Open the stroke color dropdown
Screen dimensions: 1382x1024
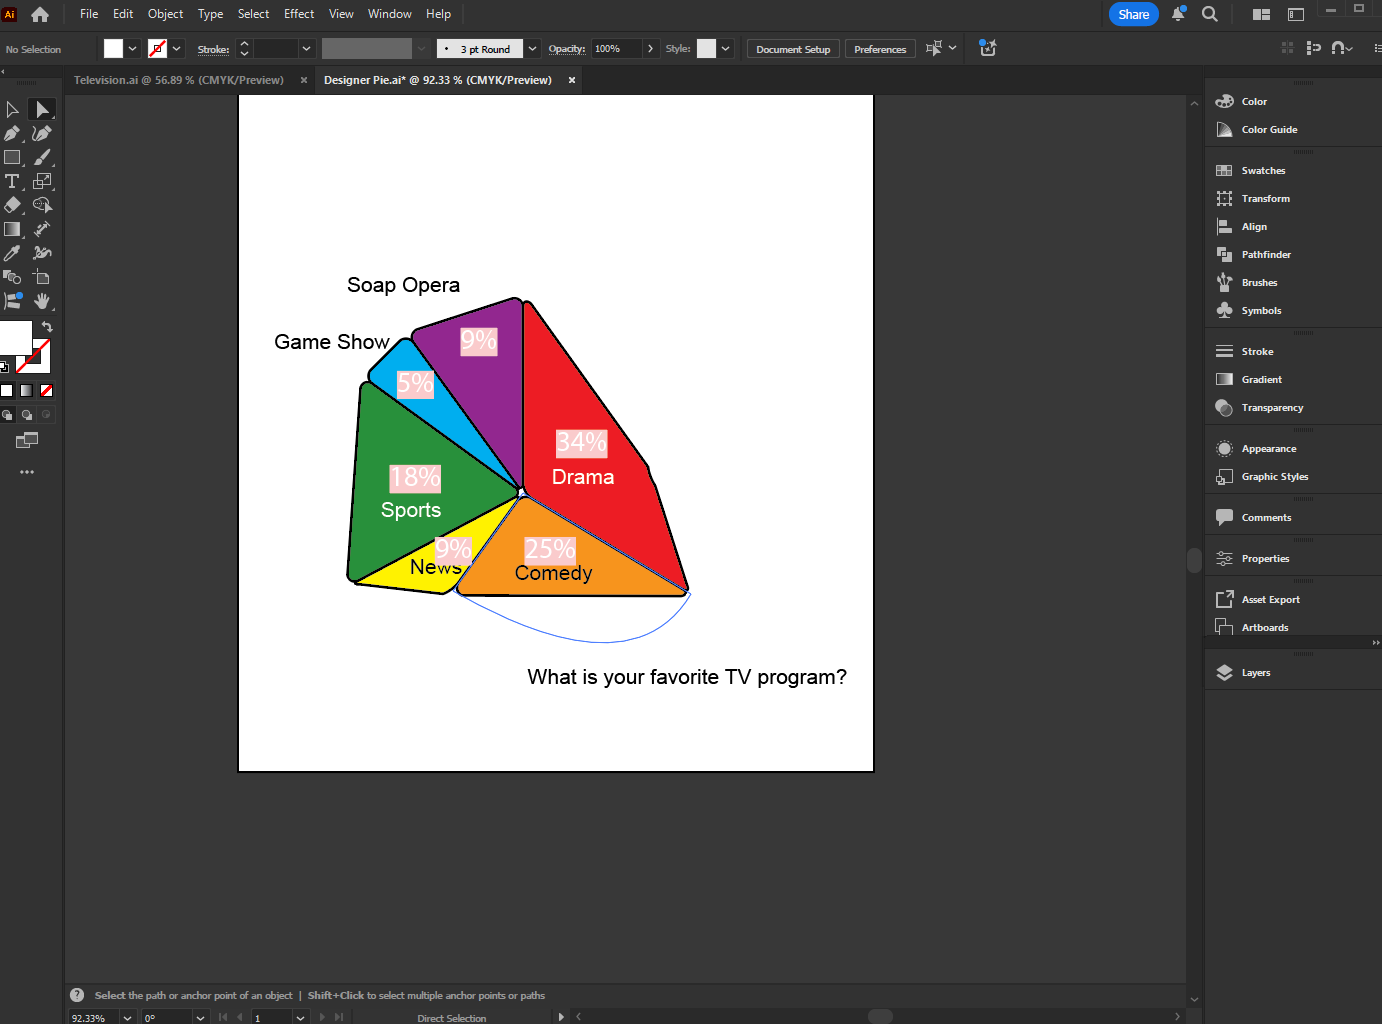tap(177, 48)
